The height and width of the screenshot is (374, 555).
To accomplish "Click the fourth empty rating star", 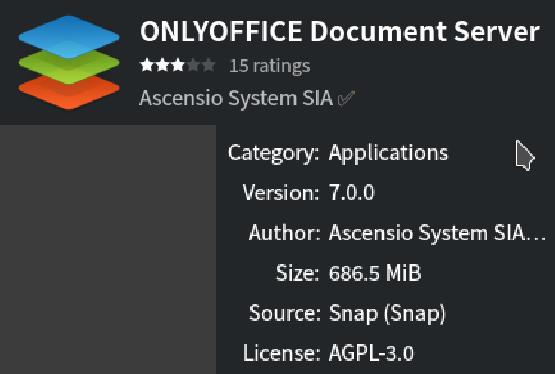I will (x=193, y=65).
